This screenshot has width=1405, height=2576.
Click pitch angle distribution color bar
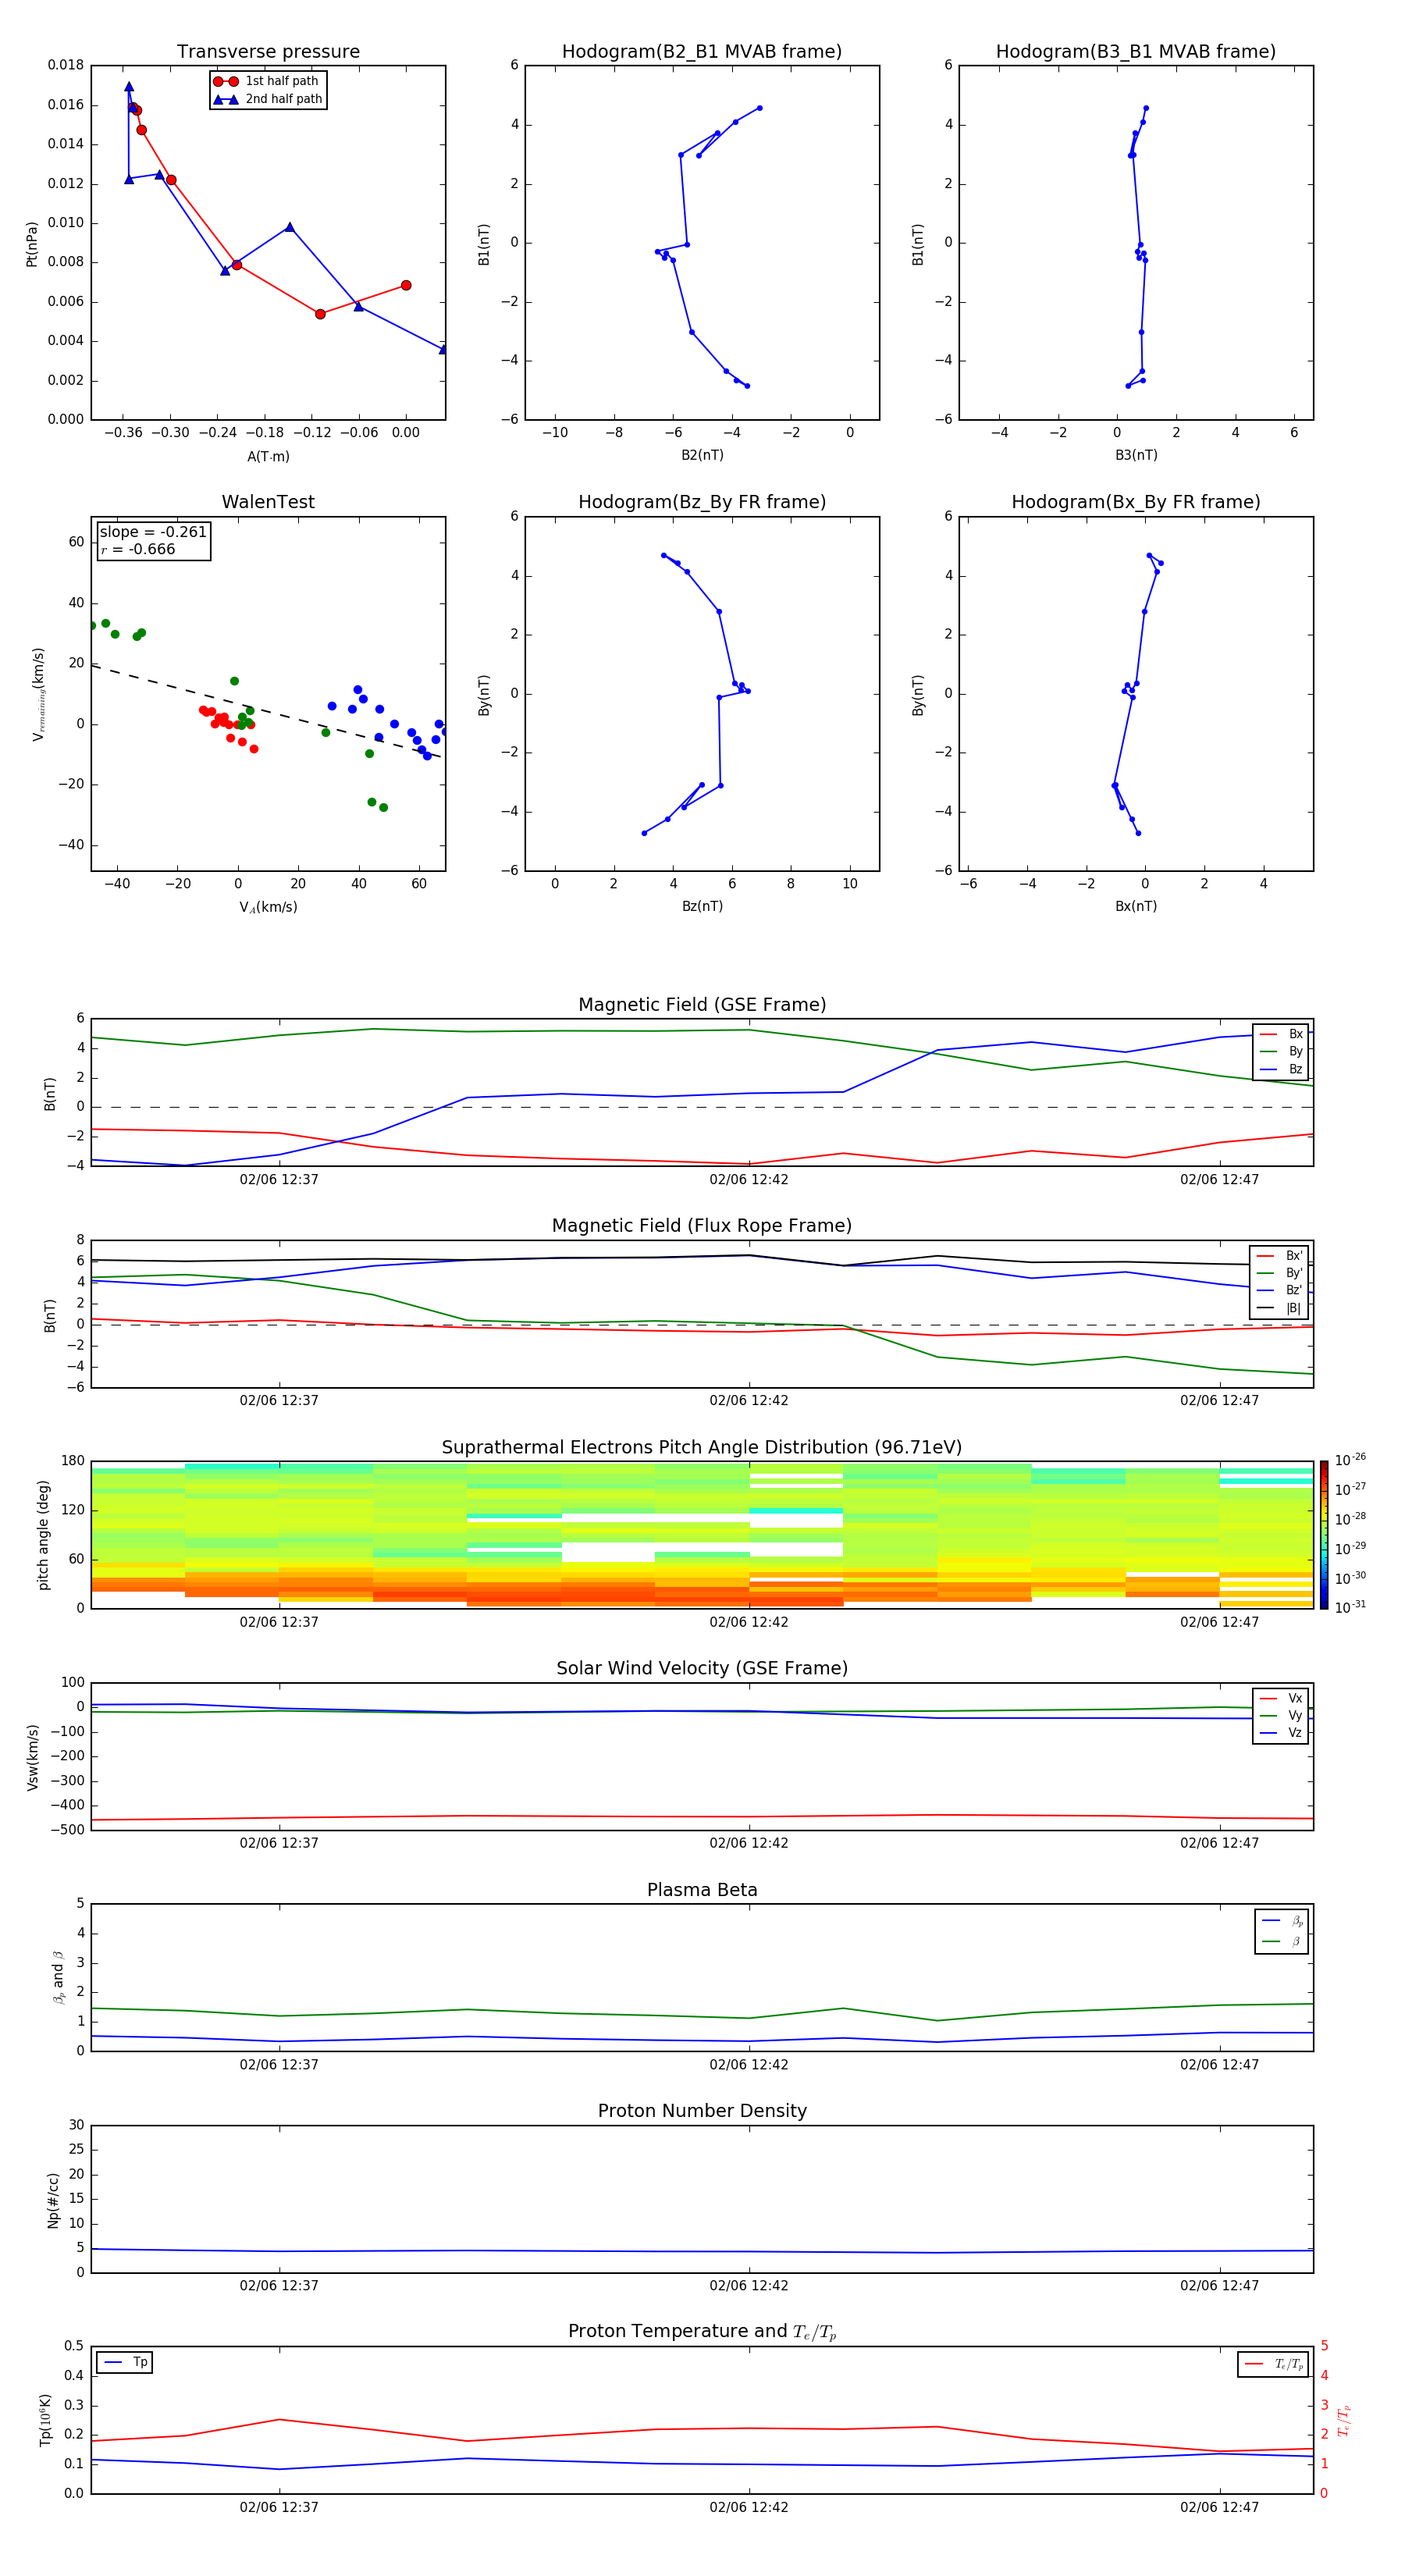1324,1535
